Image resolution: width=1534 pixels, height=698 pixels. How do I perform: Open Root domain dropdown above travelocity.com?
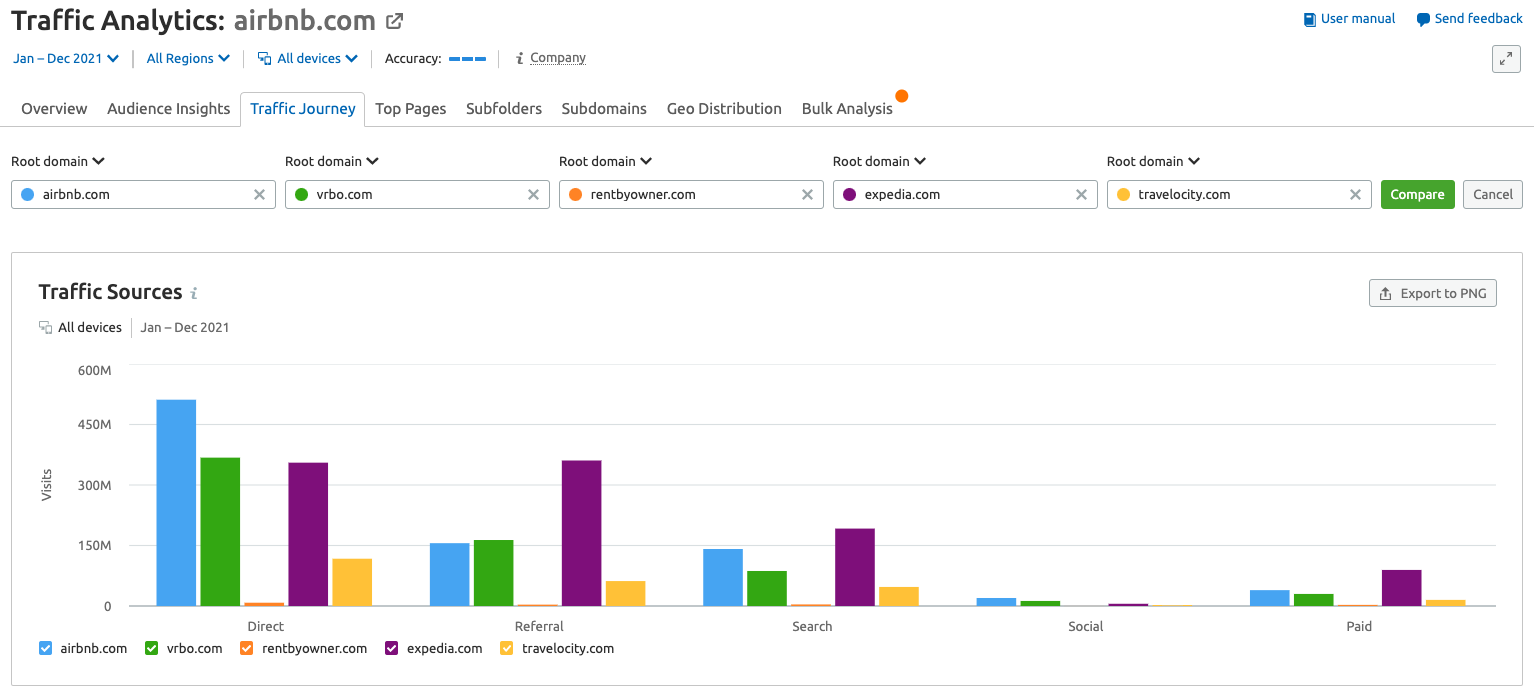pyautogui.click(x=1154, y=161)
